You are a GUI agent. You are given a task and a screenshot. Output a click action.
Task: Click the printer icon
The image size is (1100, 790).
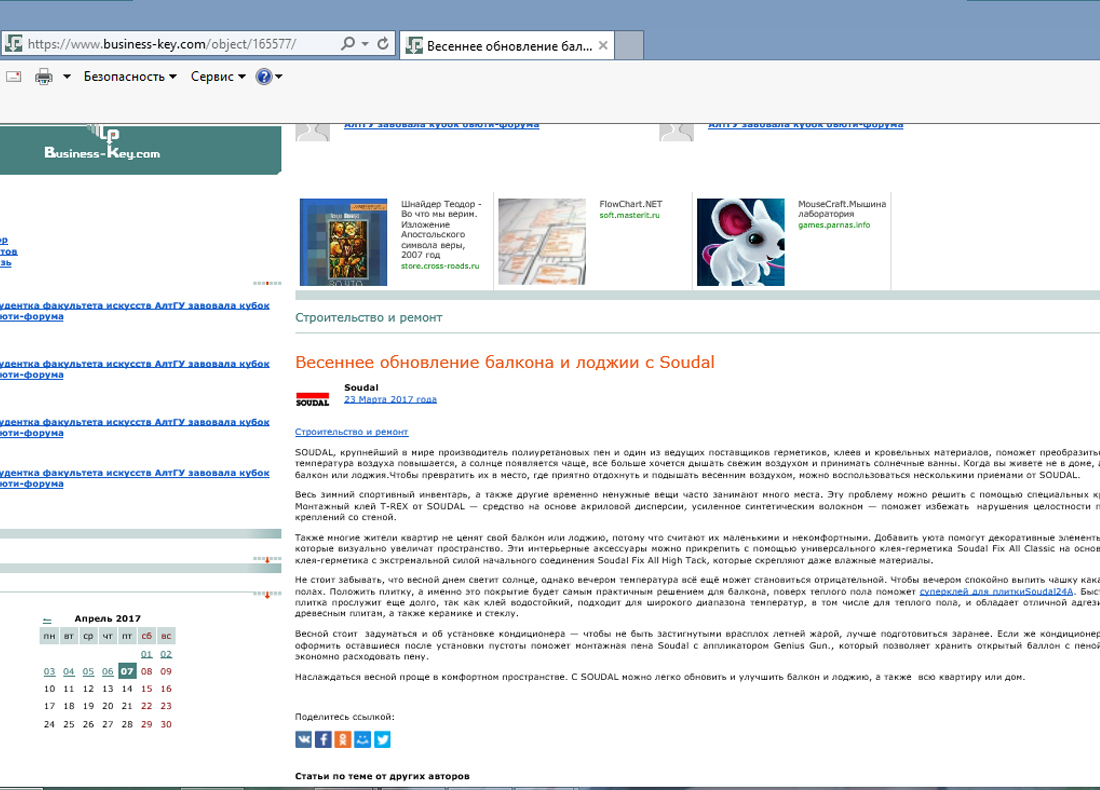43,76
